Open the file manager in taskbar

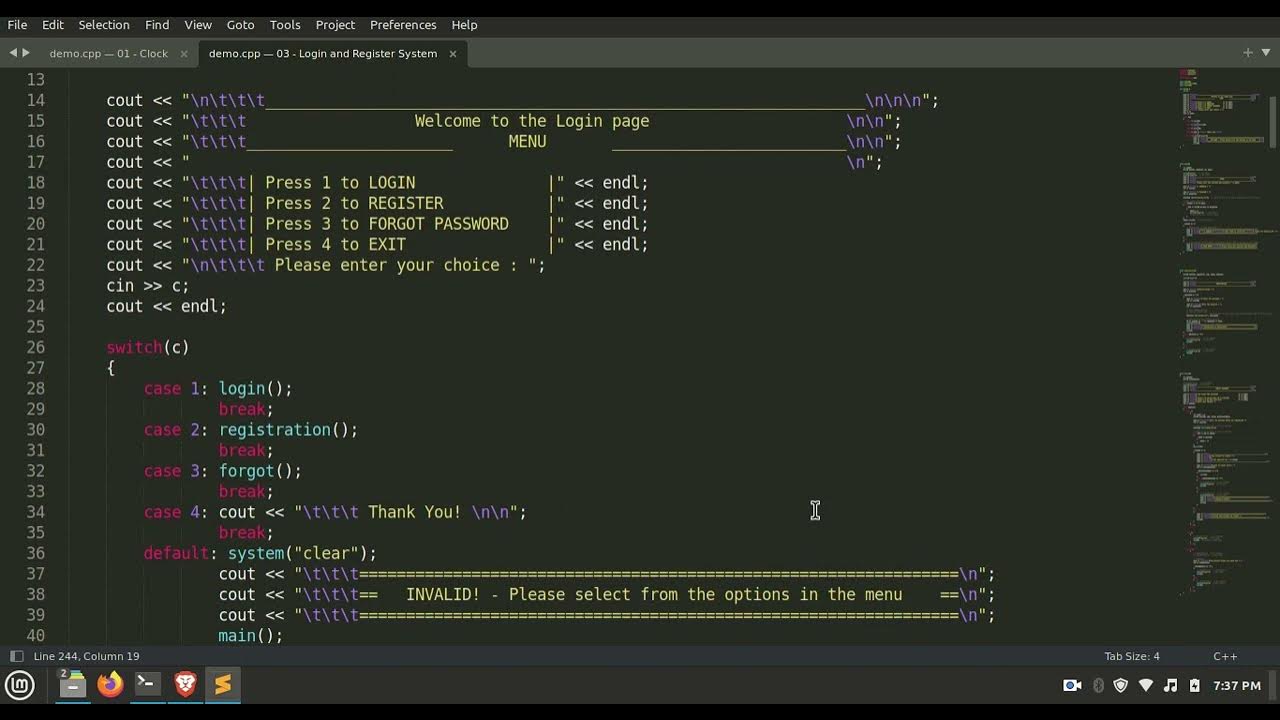click(x=72, y=685)
